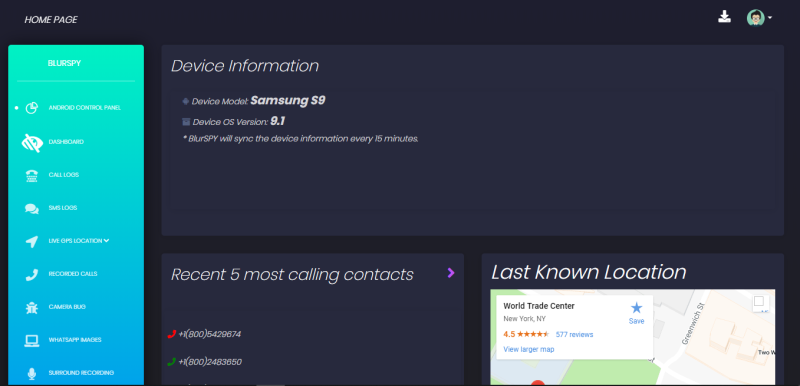Open SMS Logs chat bubbles icon
The height and width of the screenshot is (386, 800).
(32, 209)
